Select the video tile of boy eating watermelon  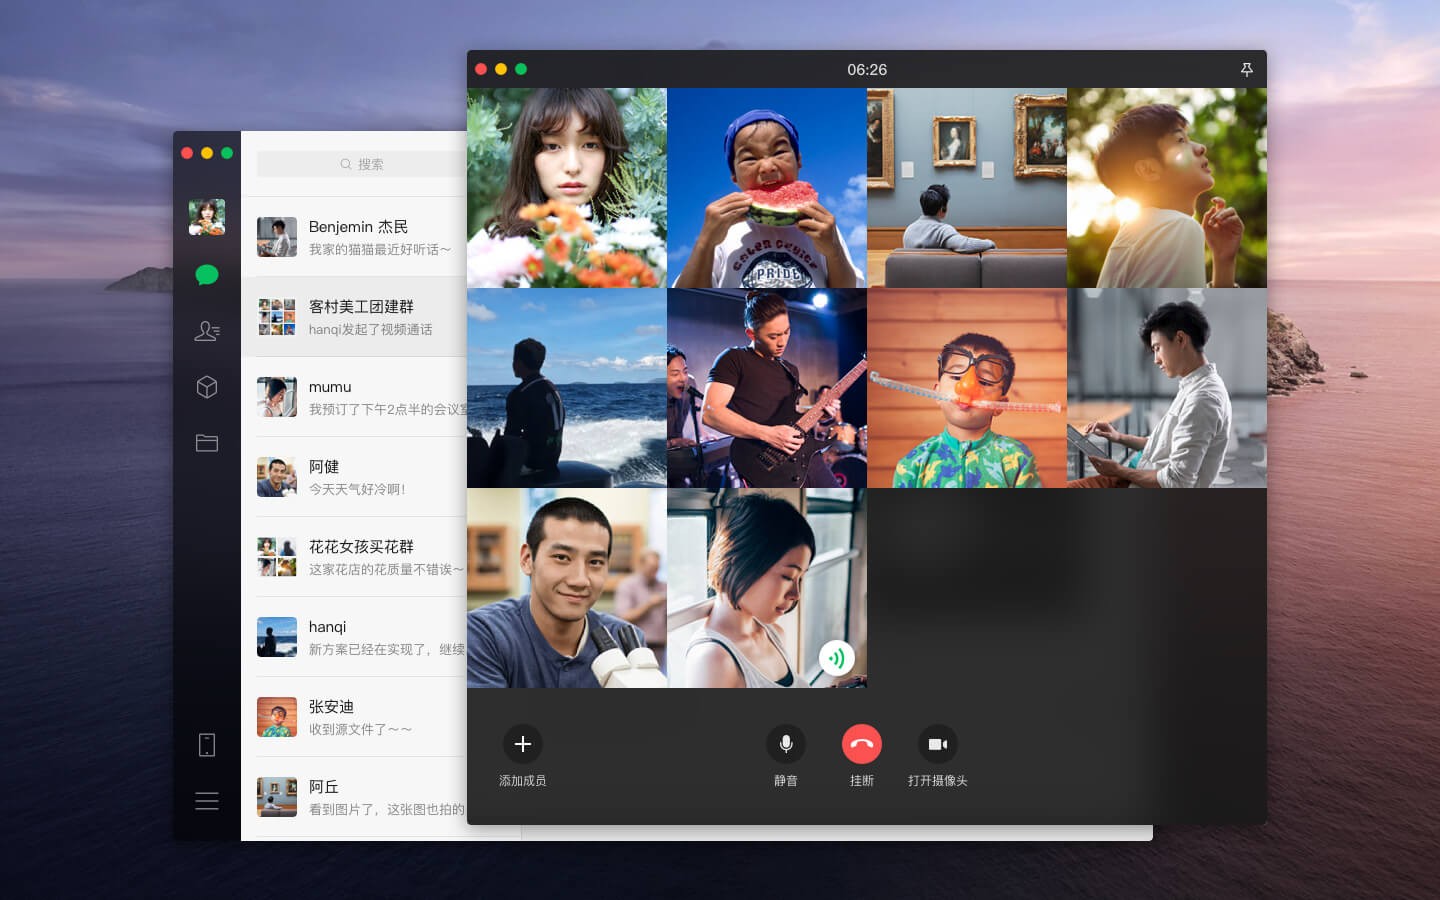pyautogui.click(x=767, y=188)
